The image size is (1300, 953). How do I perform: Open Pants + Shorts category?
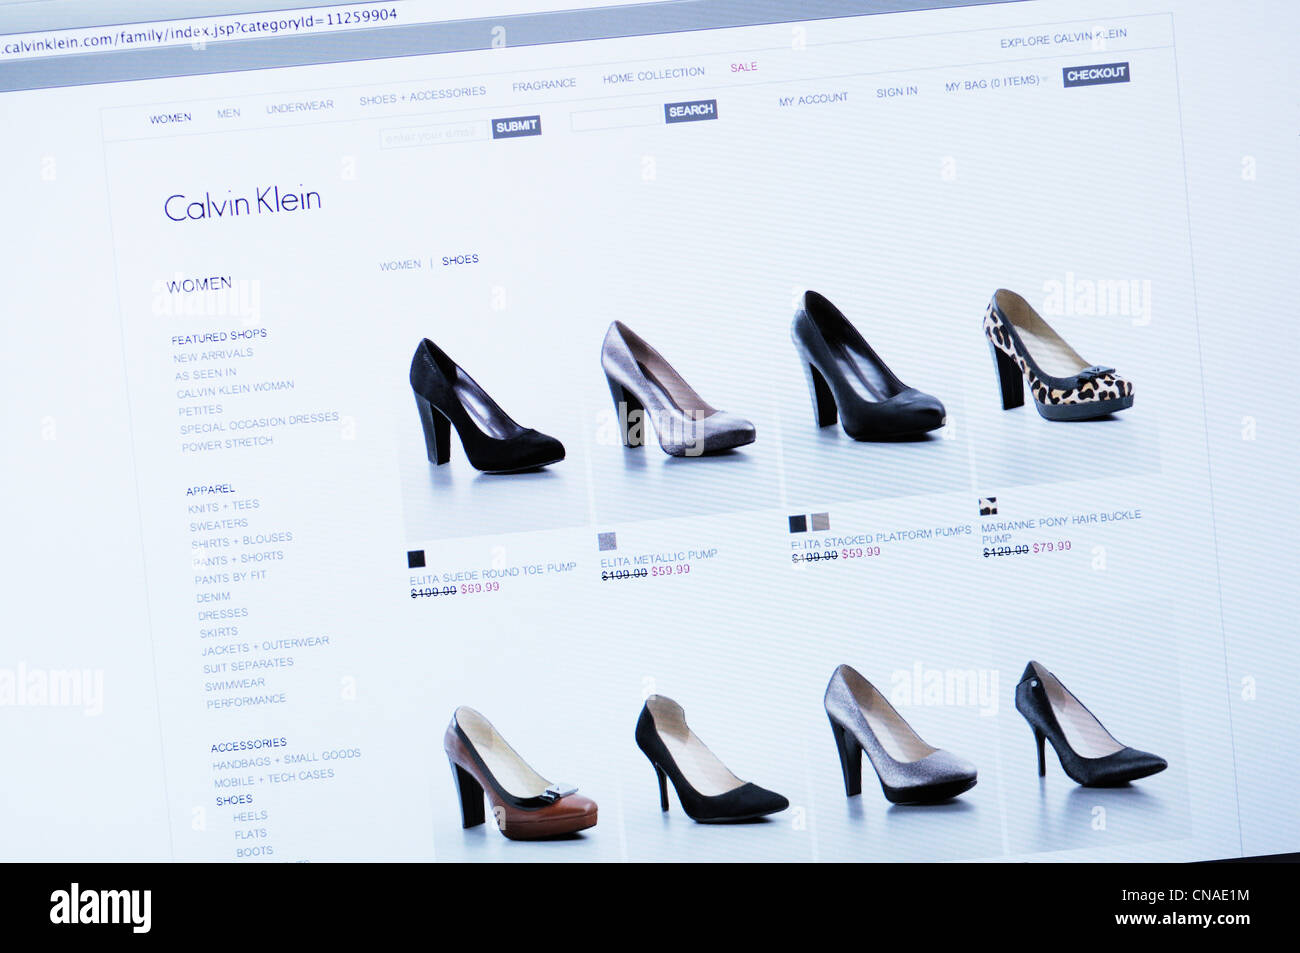pos(238,559)
